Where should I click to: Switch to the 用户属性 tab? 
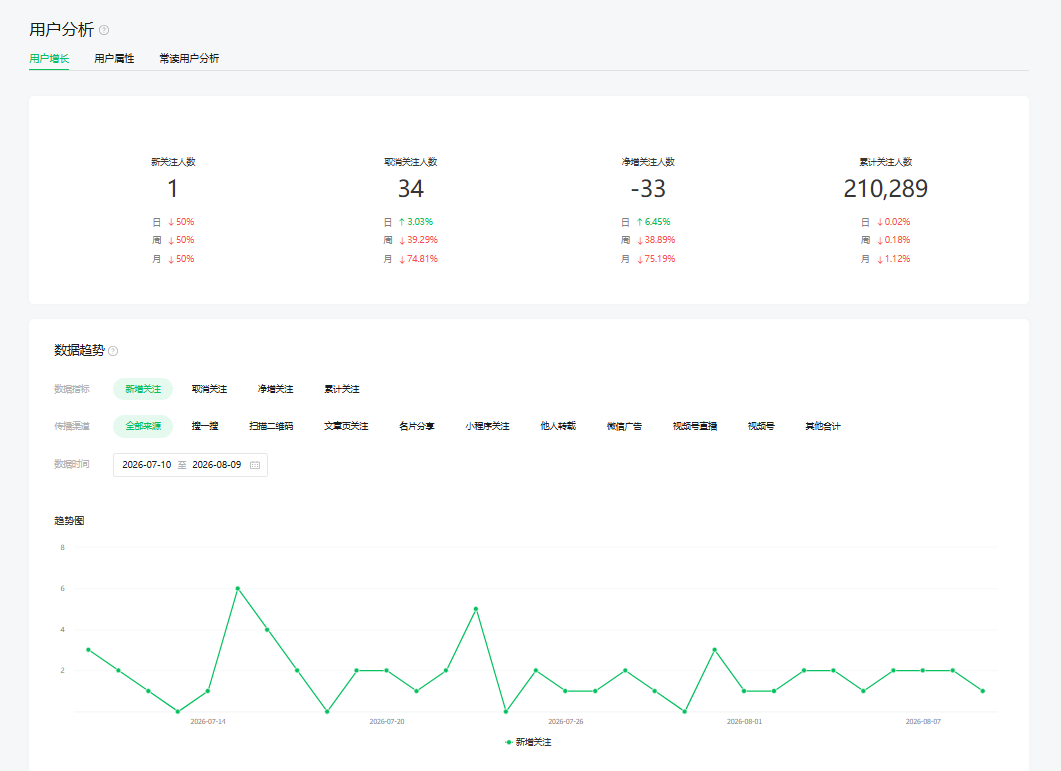114,59
